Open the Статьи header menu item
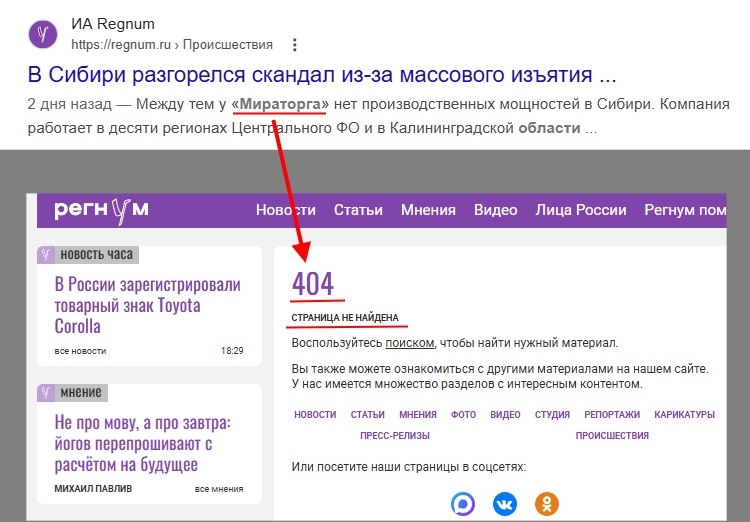 click(358, 210)
